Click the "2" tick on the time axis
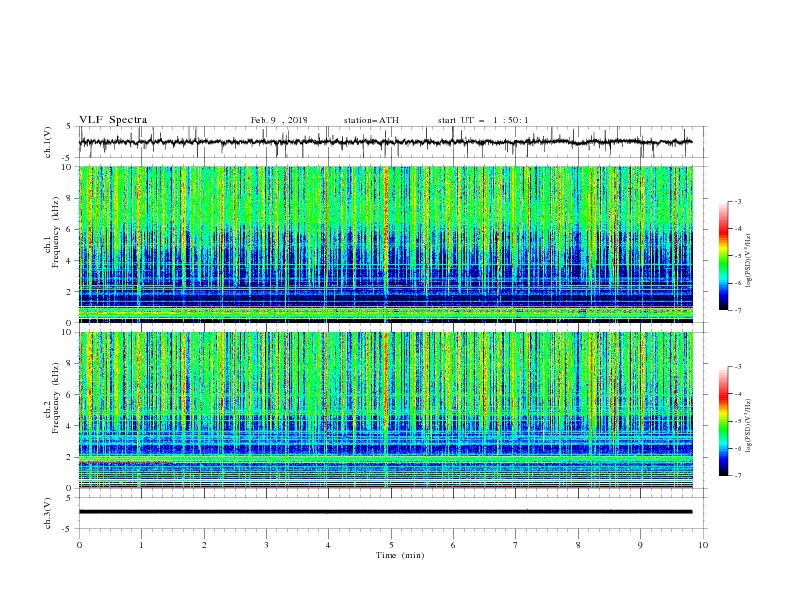The image size is (792, 612). pos(204,545)
